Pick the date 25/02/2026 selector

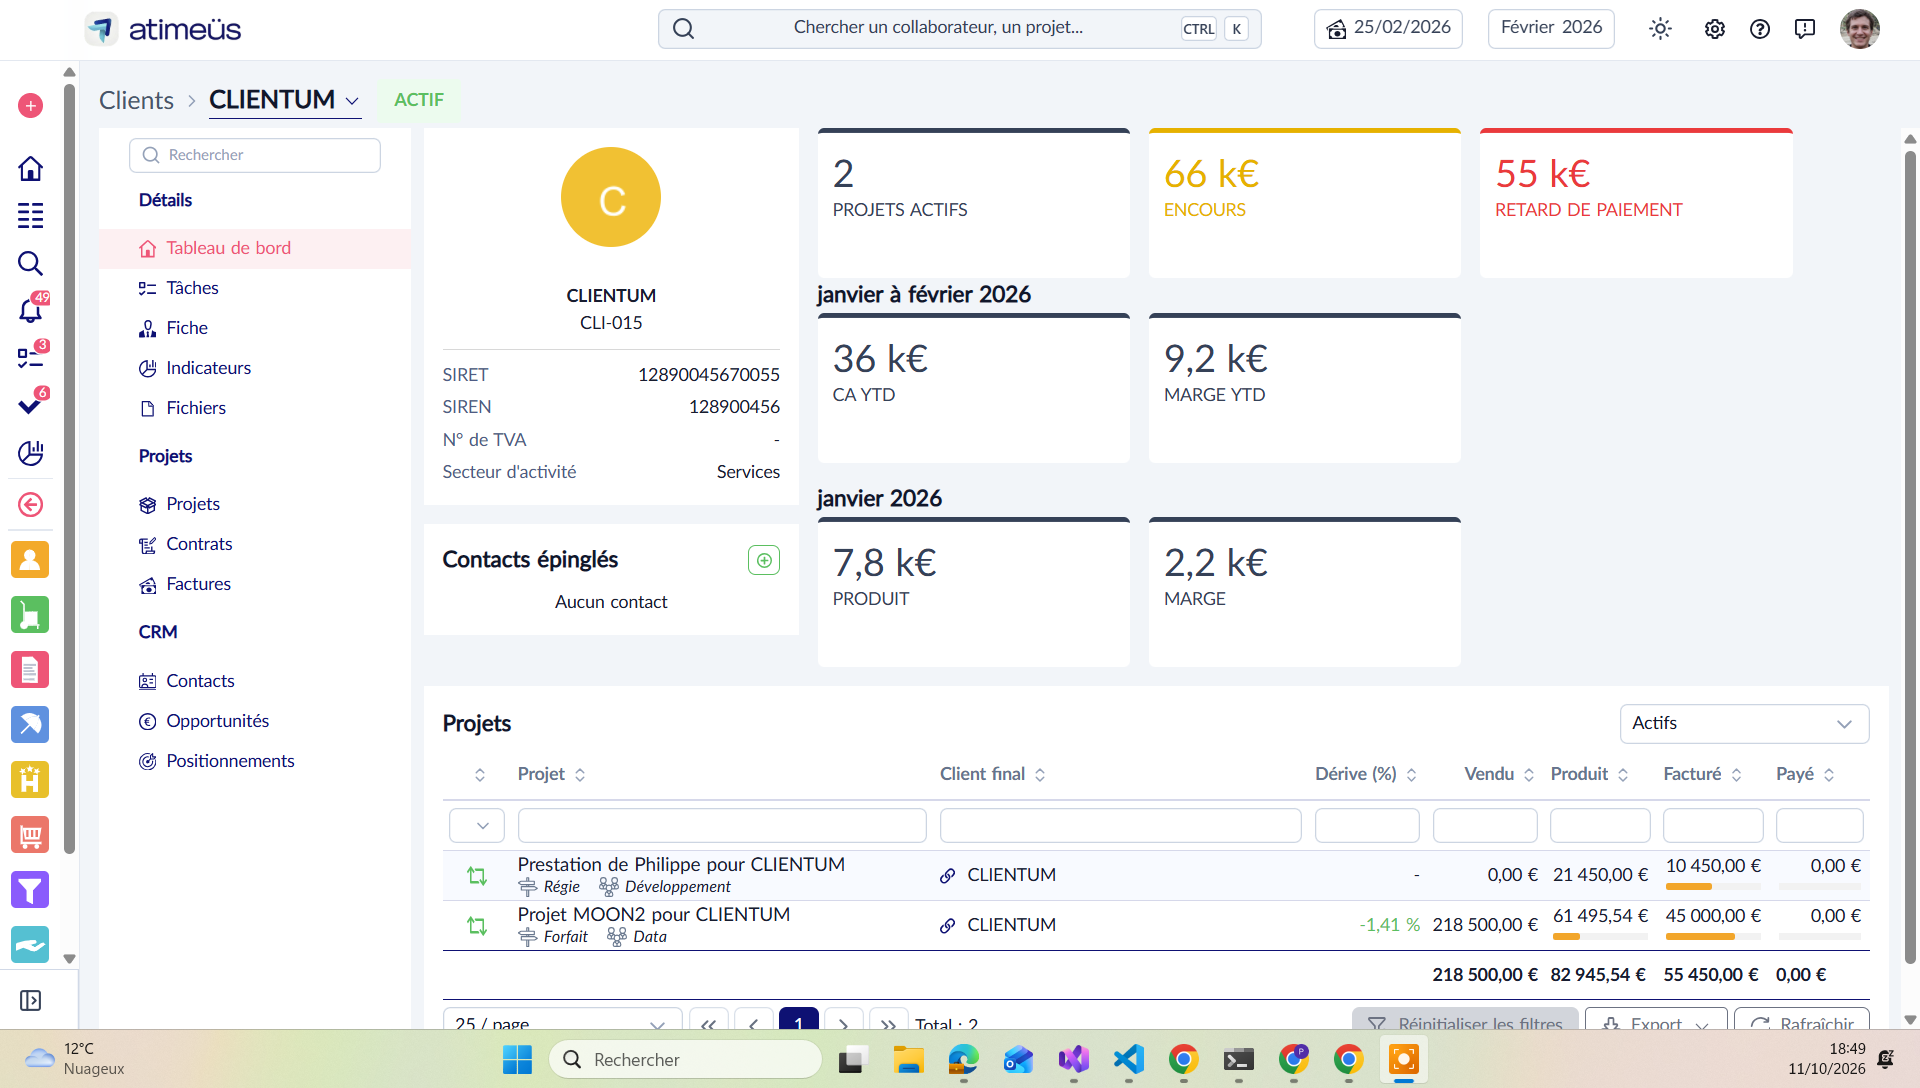pos(1388,29)
